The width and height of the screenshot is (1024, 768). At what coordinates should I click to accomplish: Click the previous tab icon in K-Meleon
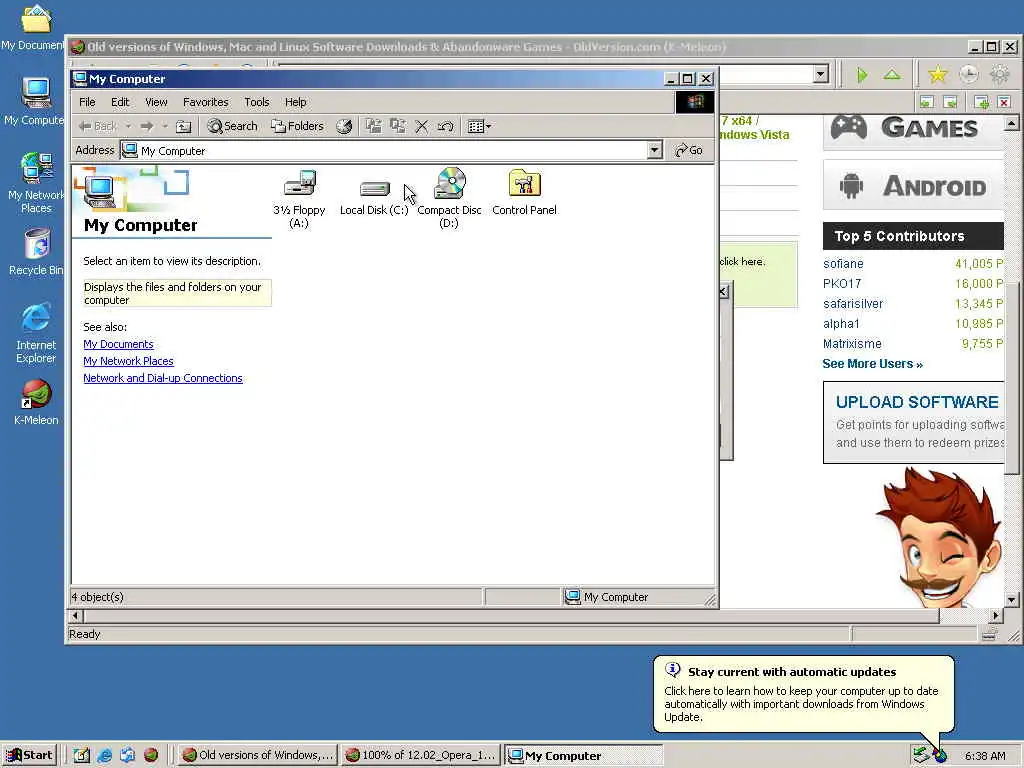pos(926,102)
